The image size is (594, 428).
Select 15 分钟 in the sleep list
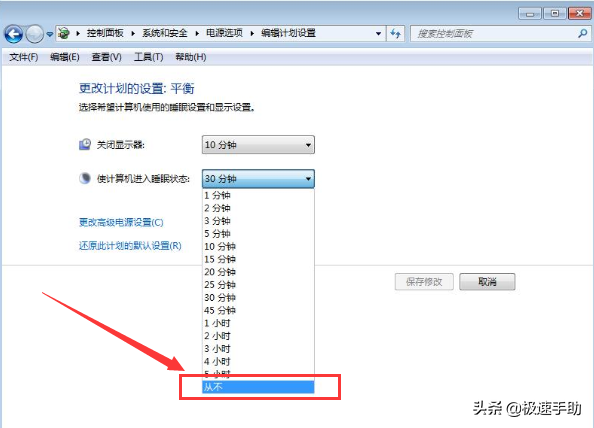tap(258, 259)
